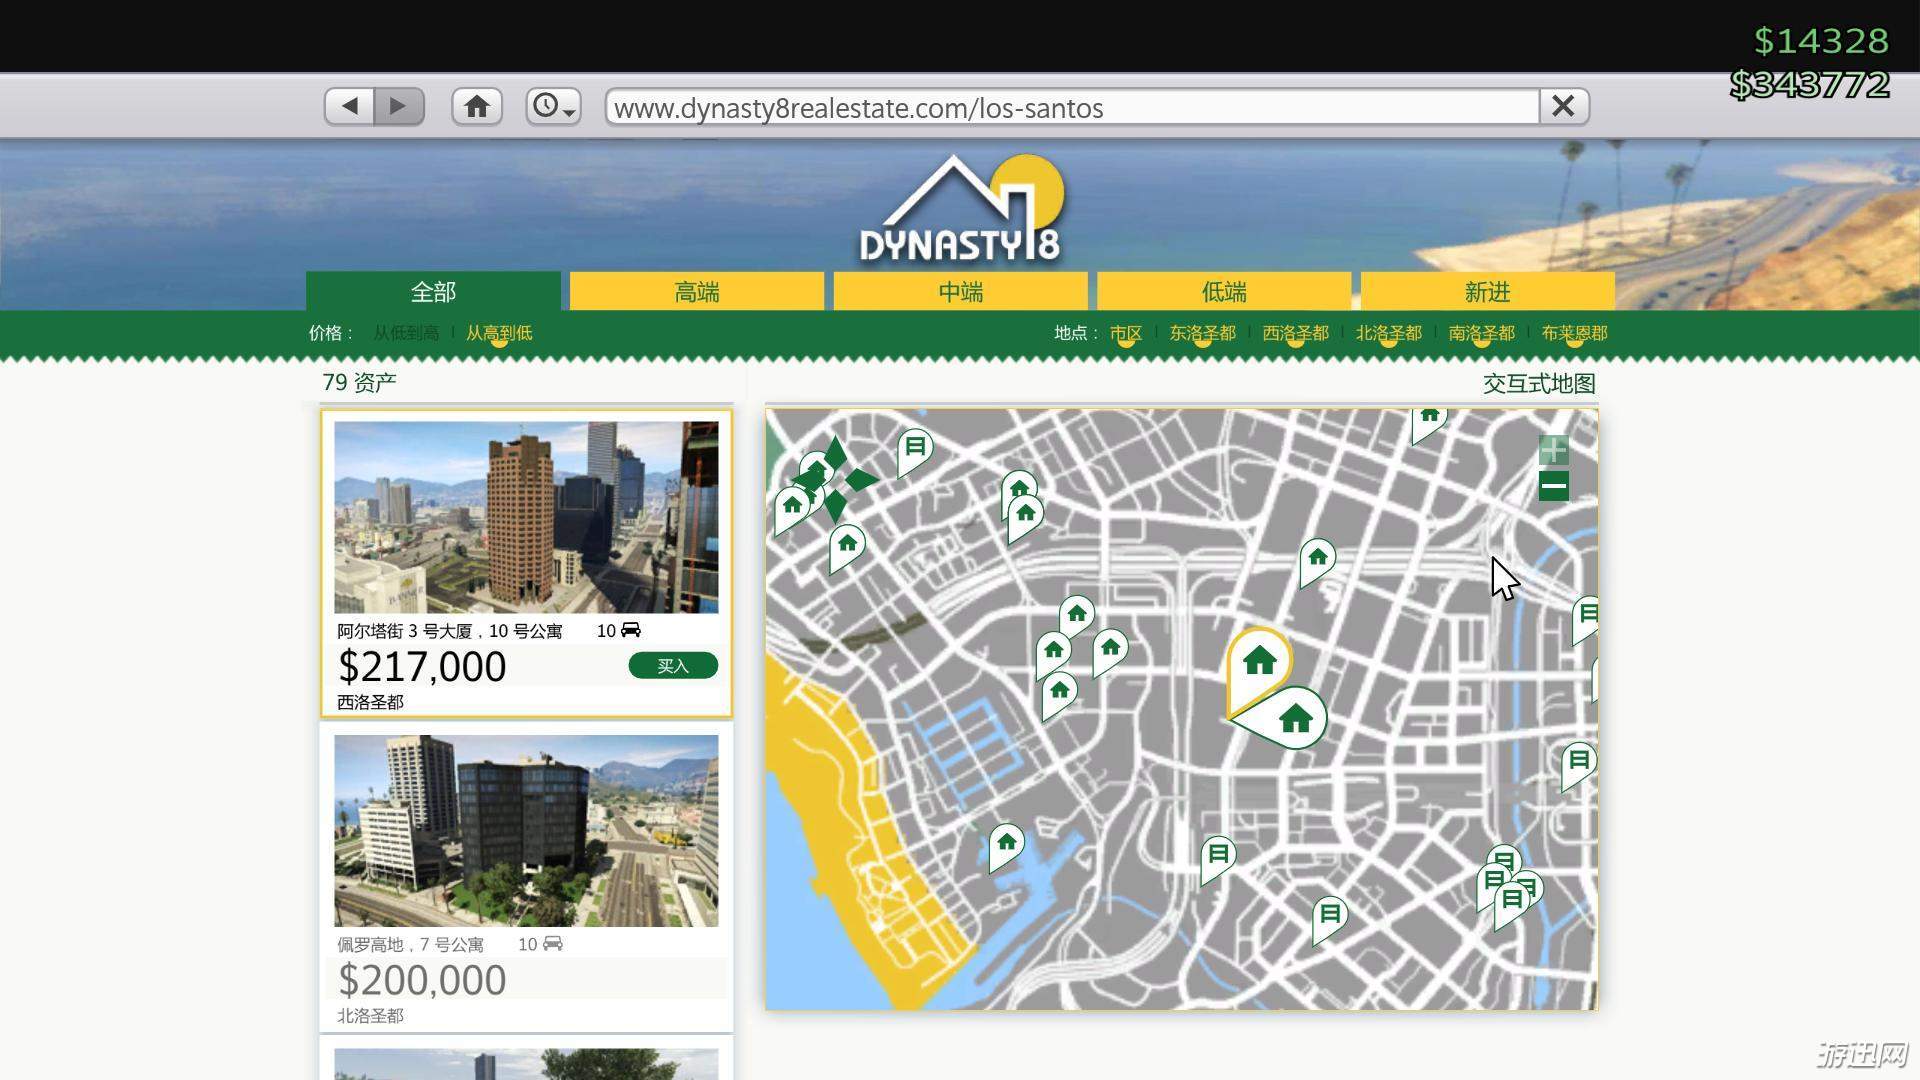Zoom out the map with minus button
This screenshot has width=1920, height=1080.
(x=1553, y=487)
